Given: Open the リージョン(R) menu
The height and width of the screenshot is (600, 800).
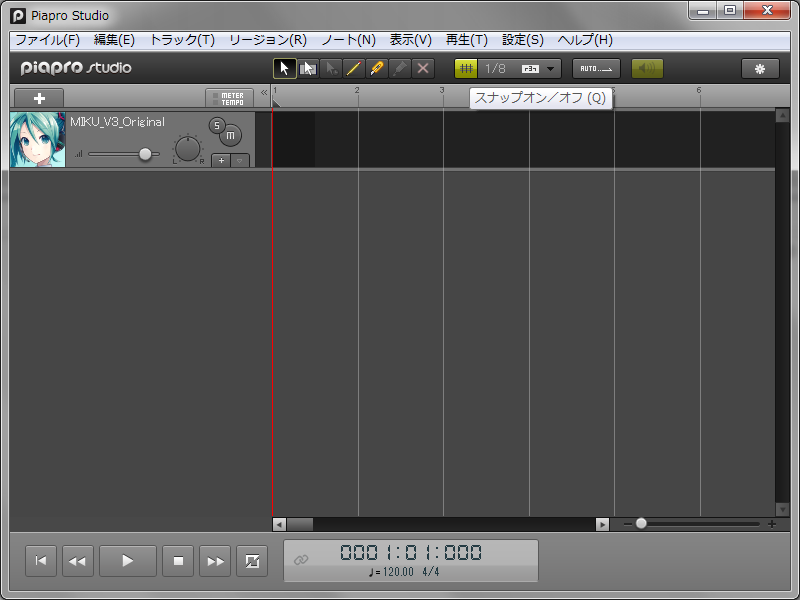Looking at the screenshot, I should pos(268,40).
